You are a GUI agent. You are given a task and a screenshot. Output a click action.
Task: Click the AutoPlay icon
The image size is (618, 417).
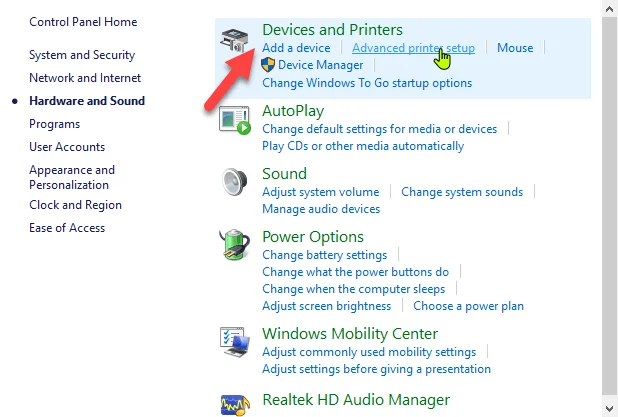pos(235,120)
